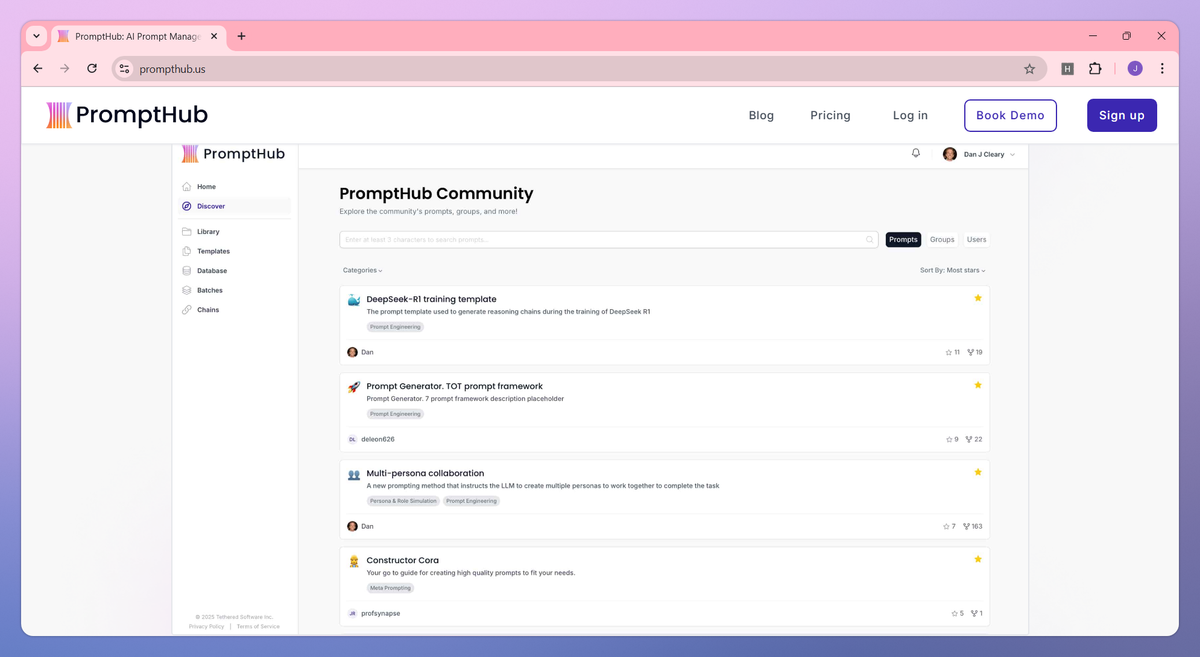
Task: Open a new browser tab
Action: [x=241, y=36]
